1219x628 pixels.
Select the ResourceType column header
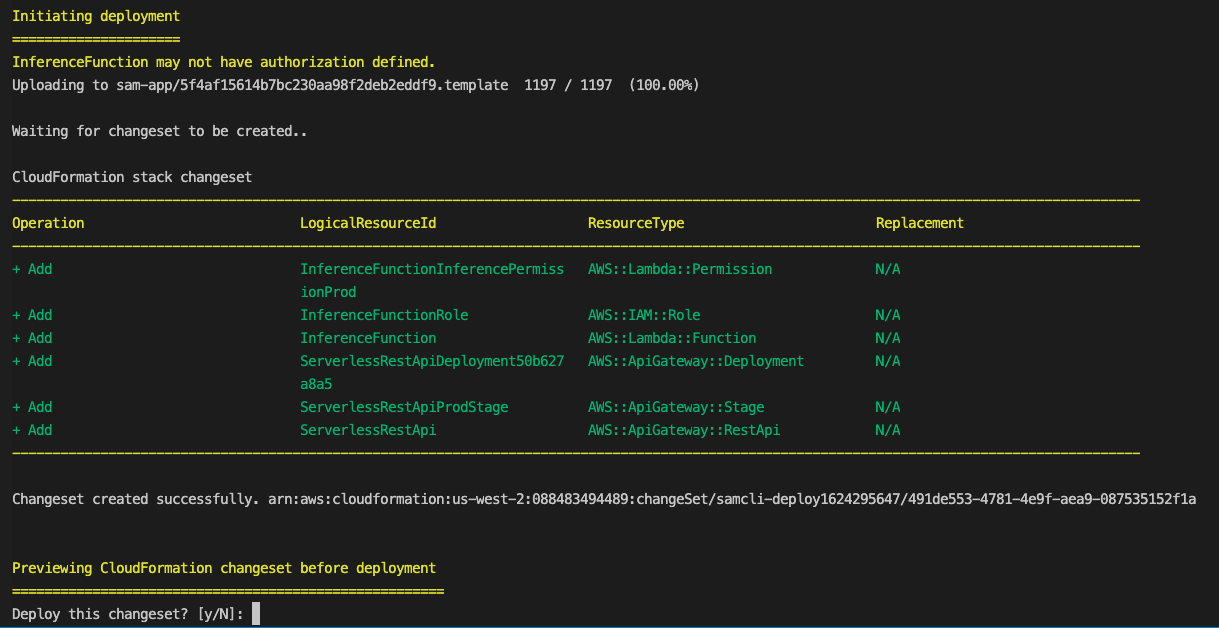pyautogui.click(x=636, y=222)
